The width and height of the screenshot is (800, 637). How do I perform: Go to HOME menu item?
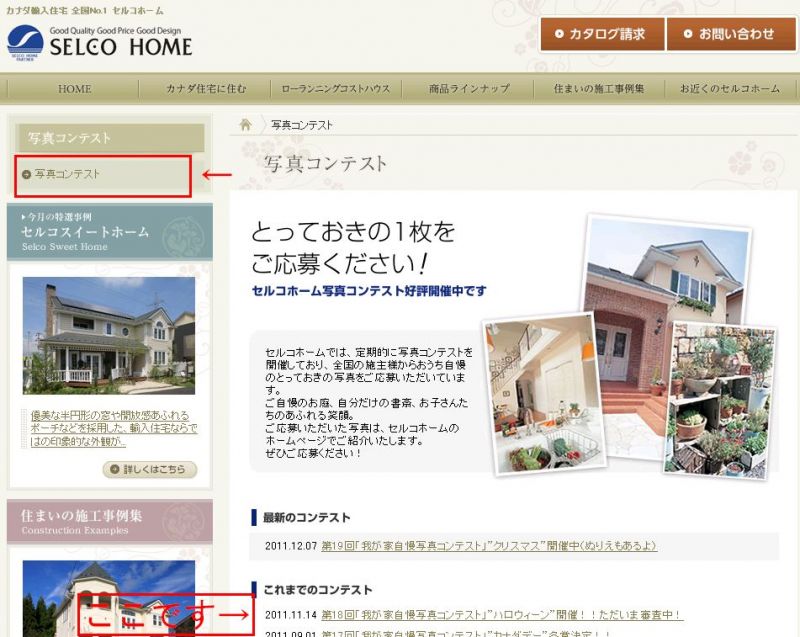74,89
